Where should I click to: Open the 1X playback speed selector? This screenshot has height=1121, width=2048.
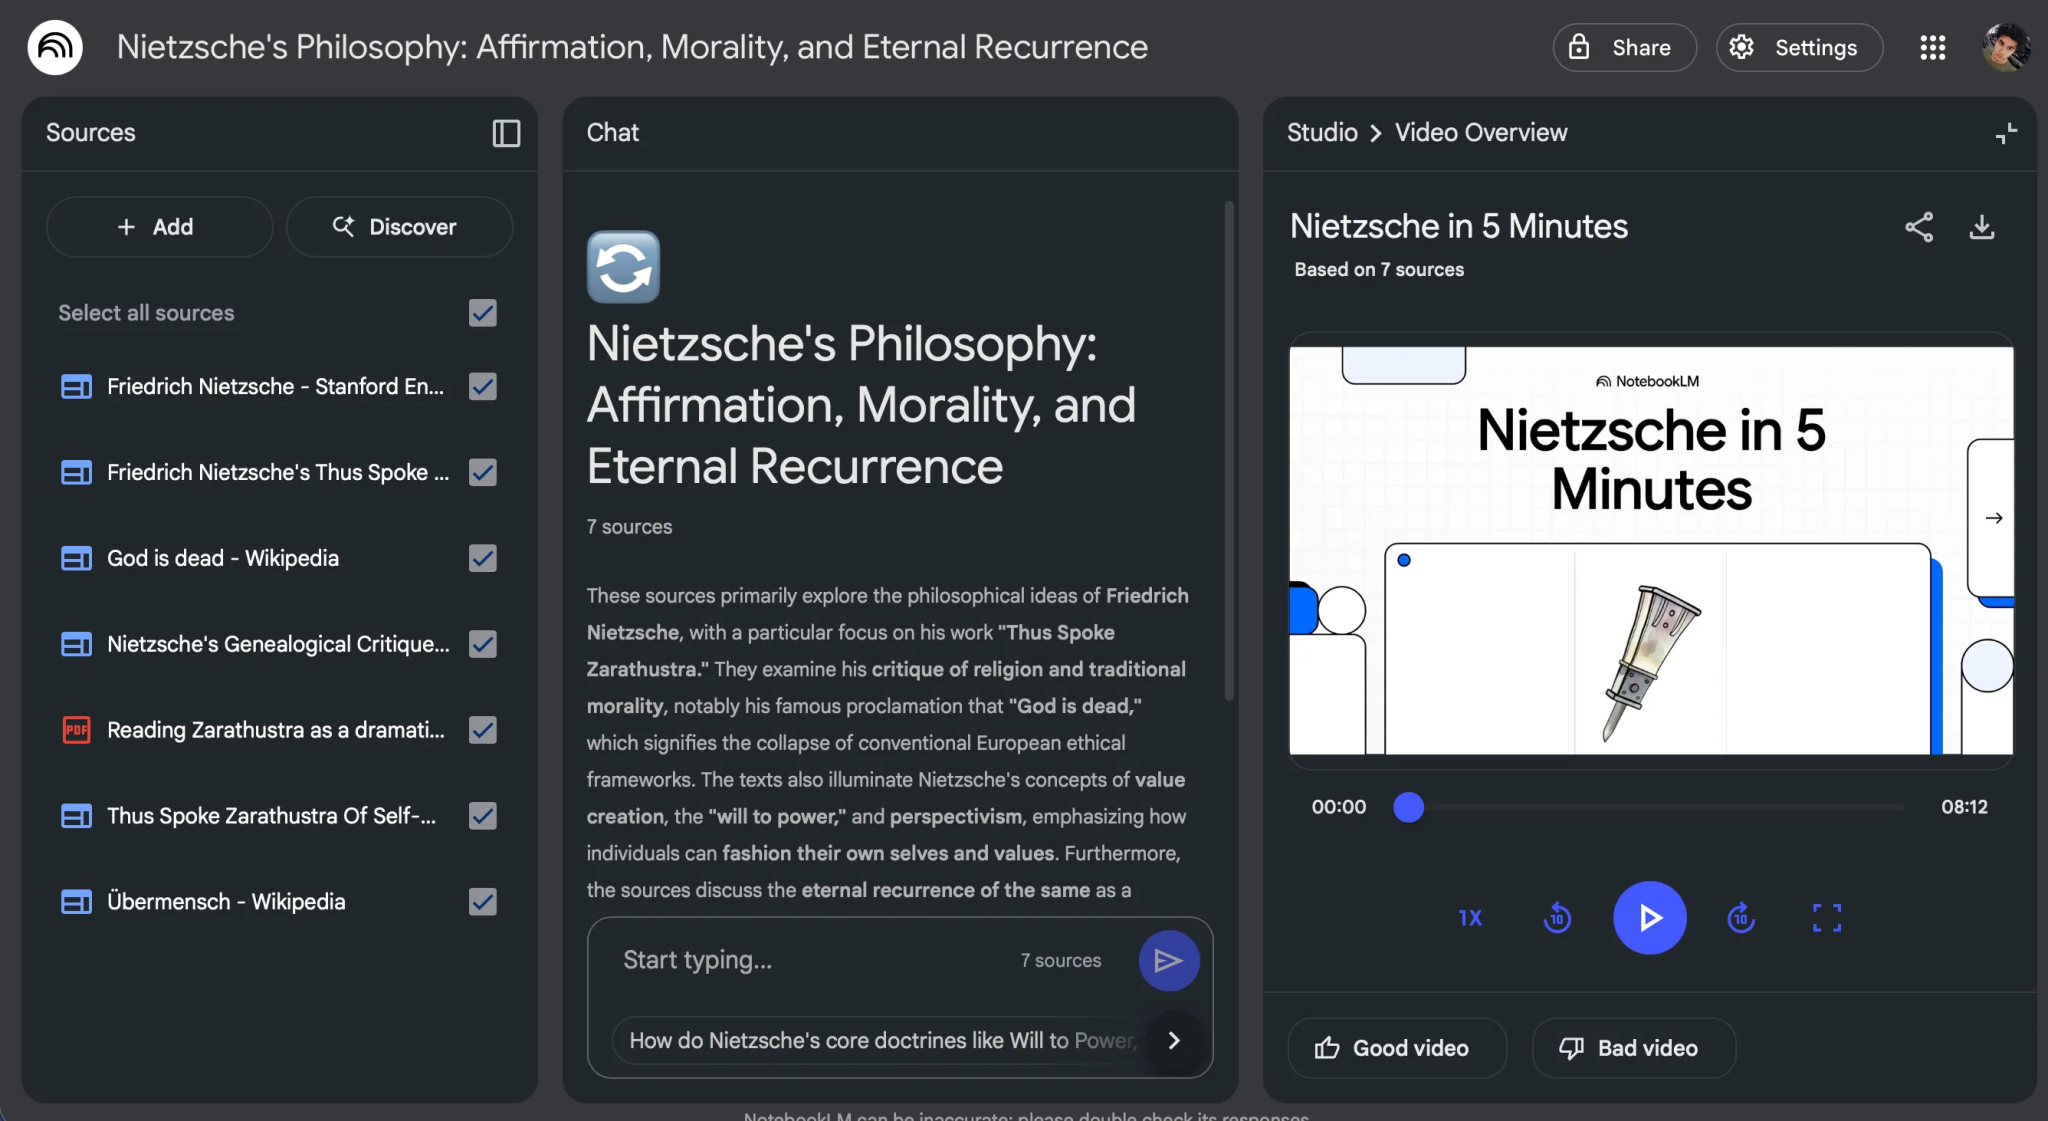pyautogui.click(x=1469, y=917)
